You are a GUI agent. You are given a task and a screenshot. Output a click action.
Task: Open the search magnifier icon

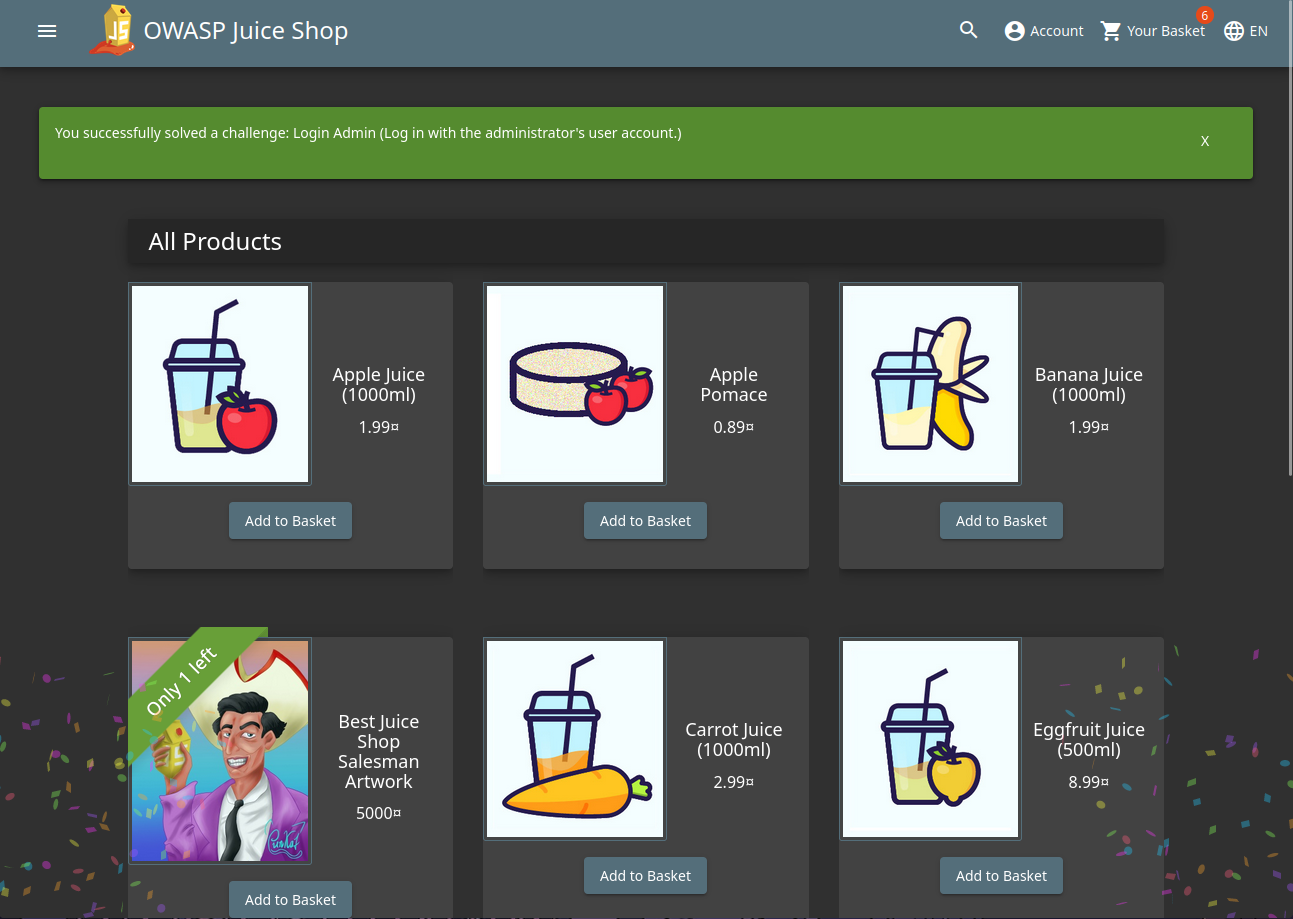968,30
